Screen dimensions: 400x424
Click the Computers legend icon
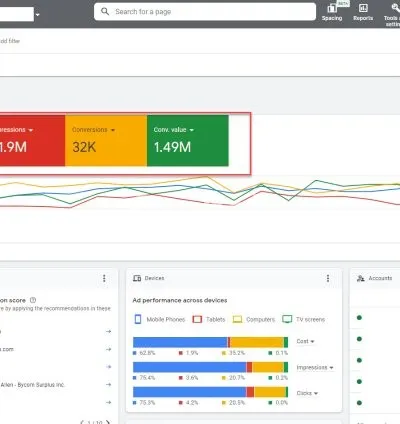(237, 319)
